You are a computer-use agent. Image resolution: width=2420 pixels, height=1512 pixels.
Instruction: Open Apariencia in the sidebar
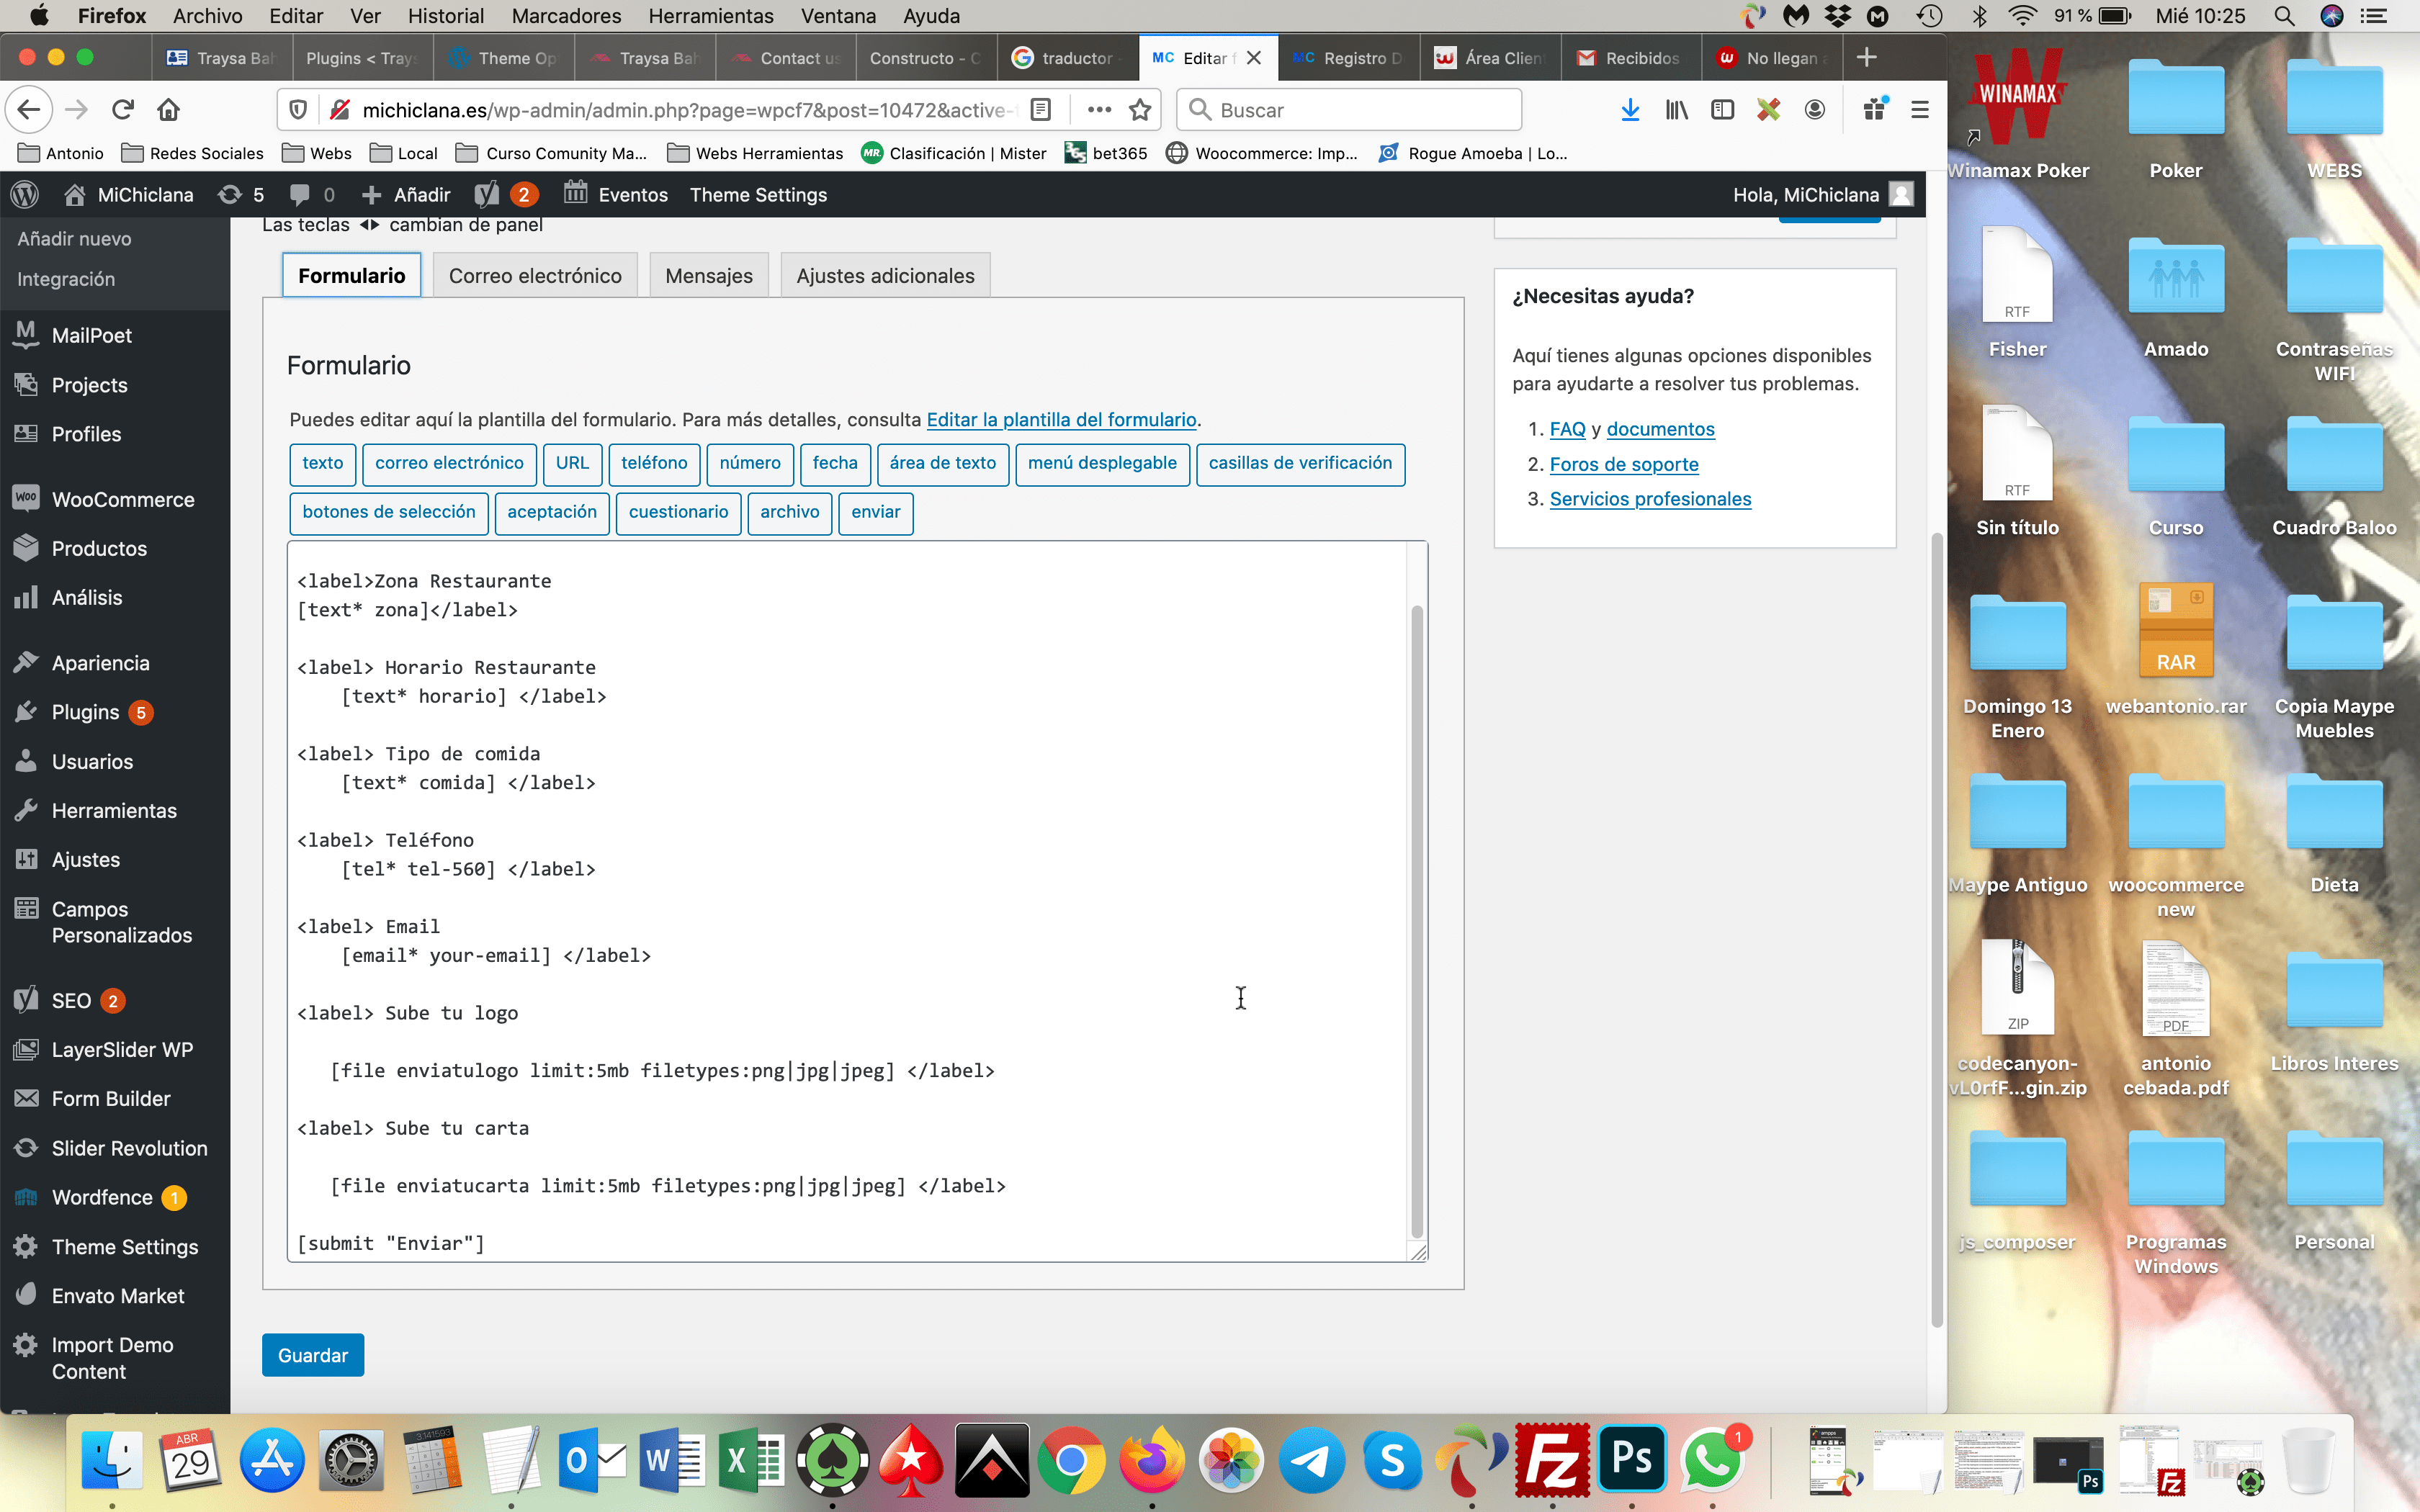pos(100,663)
